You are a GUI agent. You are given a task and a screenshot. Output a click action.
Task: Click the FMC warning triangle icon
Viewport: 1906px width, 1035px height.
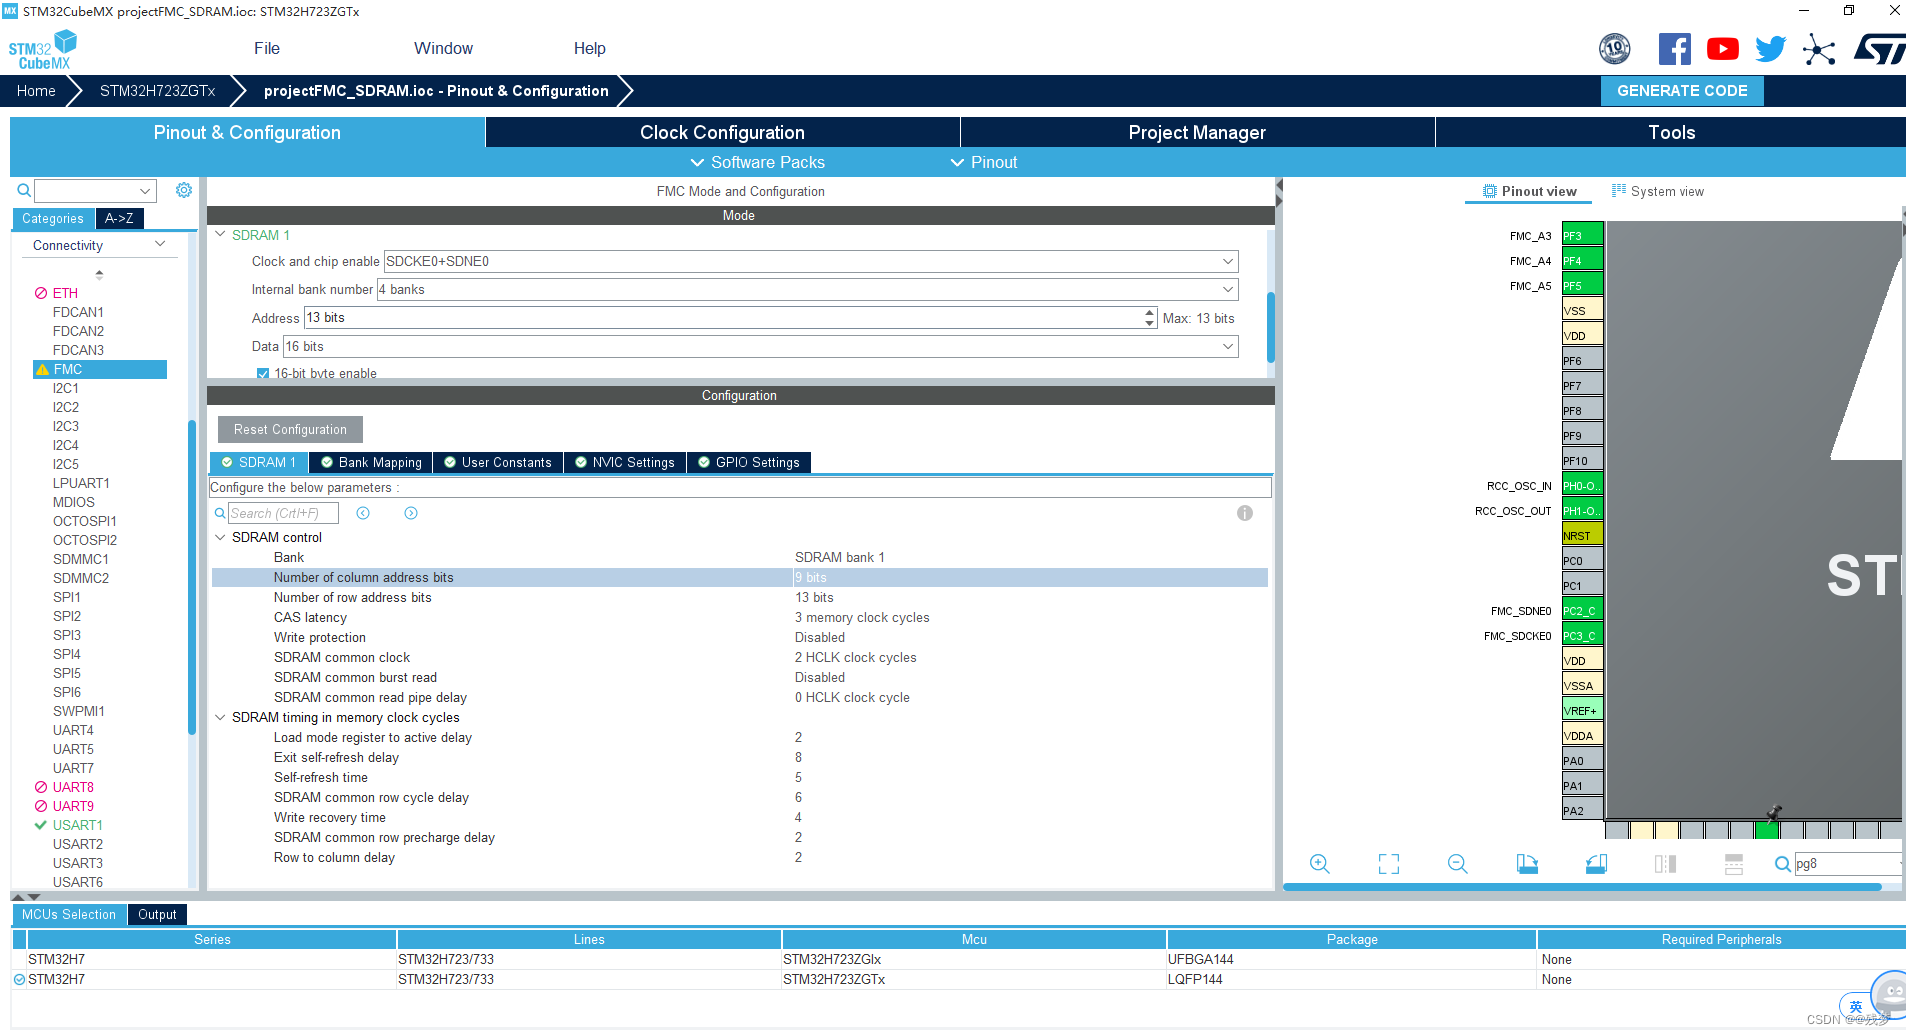pyautogui.click(x=42, y=369)
